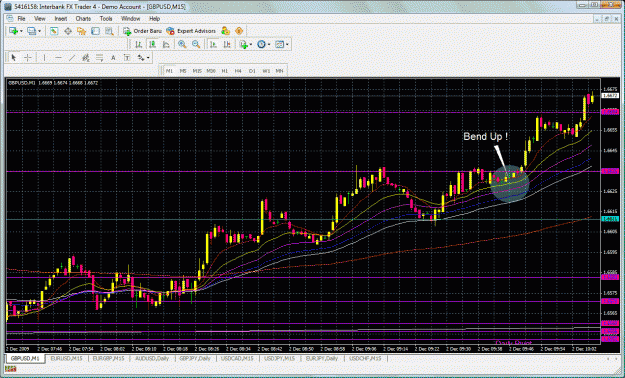This screenshot has width=625, height=378.
Task: Open the Insert menu
Action: [61, 19]
